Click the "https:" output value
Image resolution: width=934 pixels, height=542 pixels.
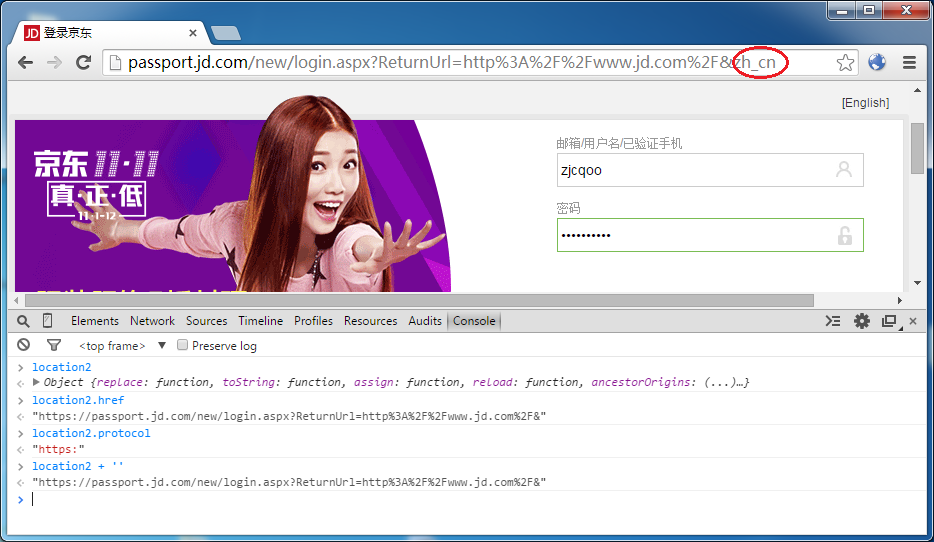coord(58,449)
